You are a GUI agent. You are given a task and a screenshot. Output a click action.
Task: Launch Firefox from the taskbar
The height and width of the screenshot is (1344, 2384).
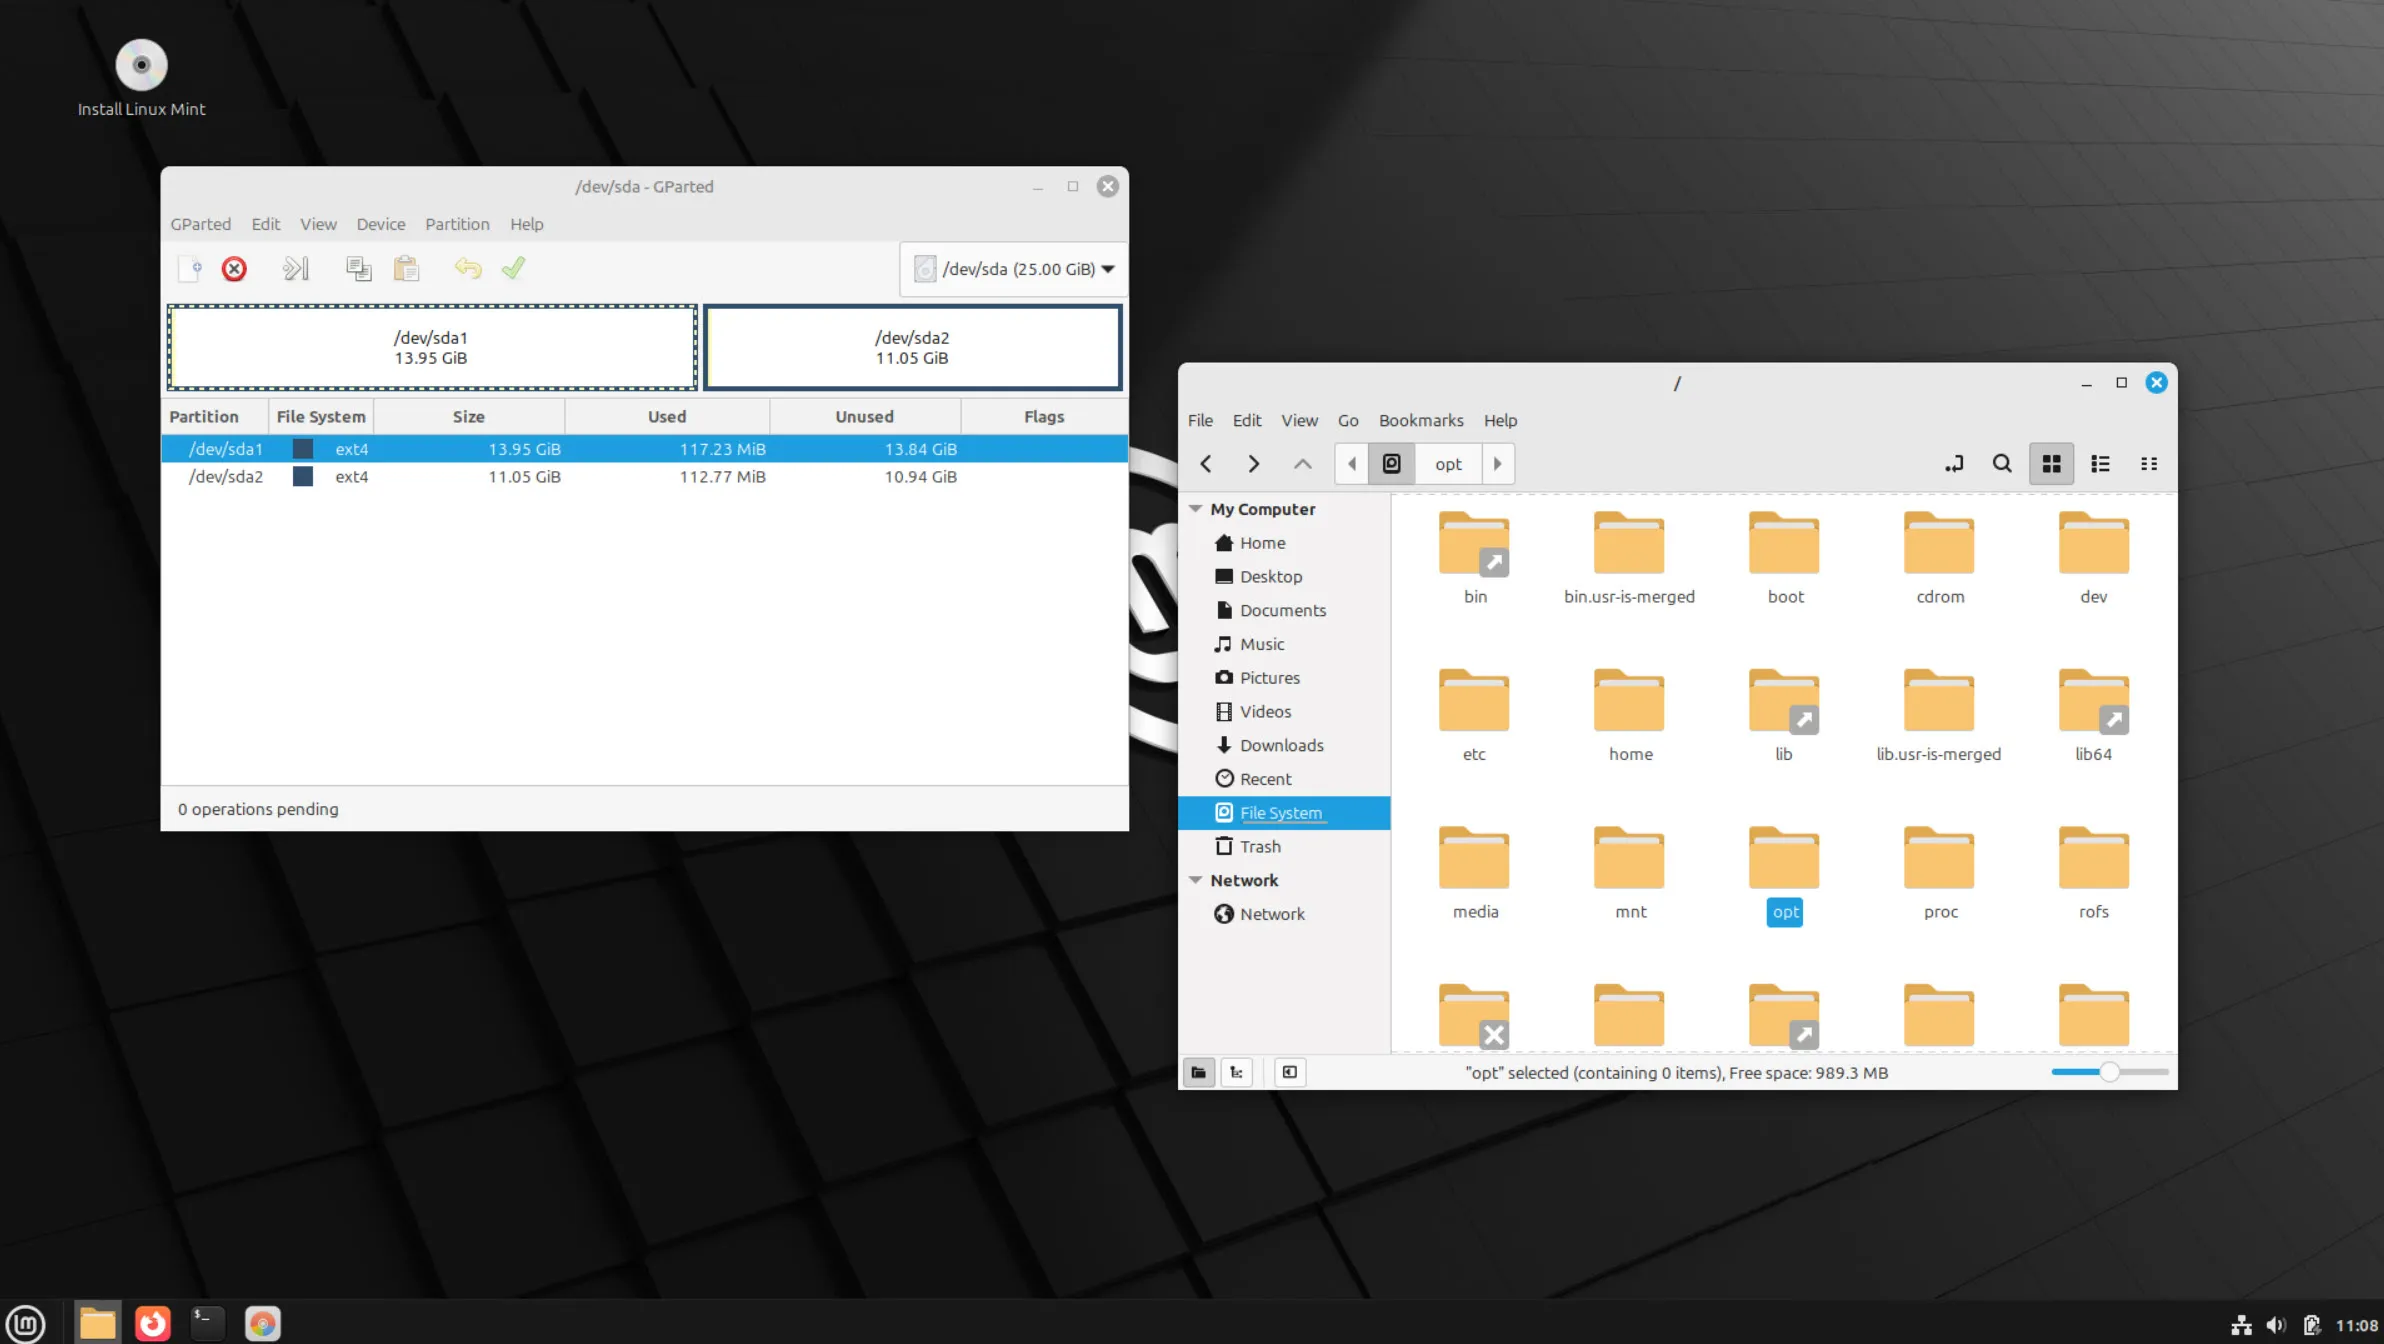click(x=152, y=1322)
